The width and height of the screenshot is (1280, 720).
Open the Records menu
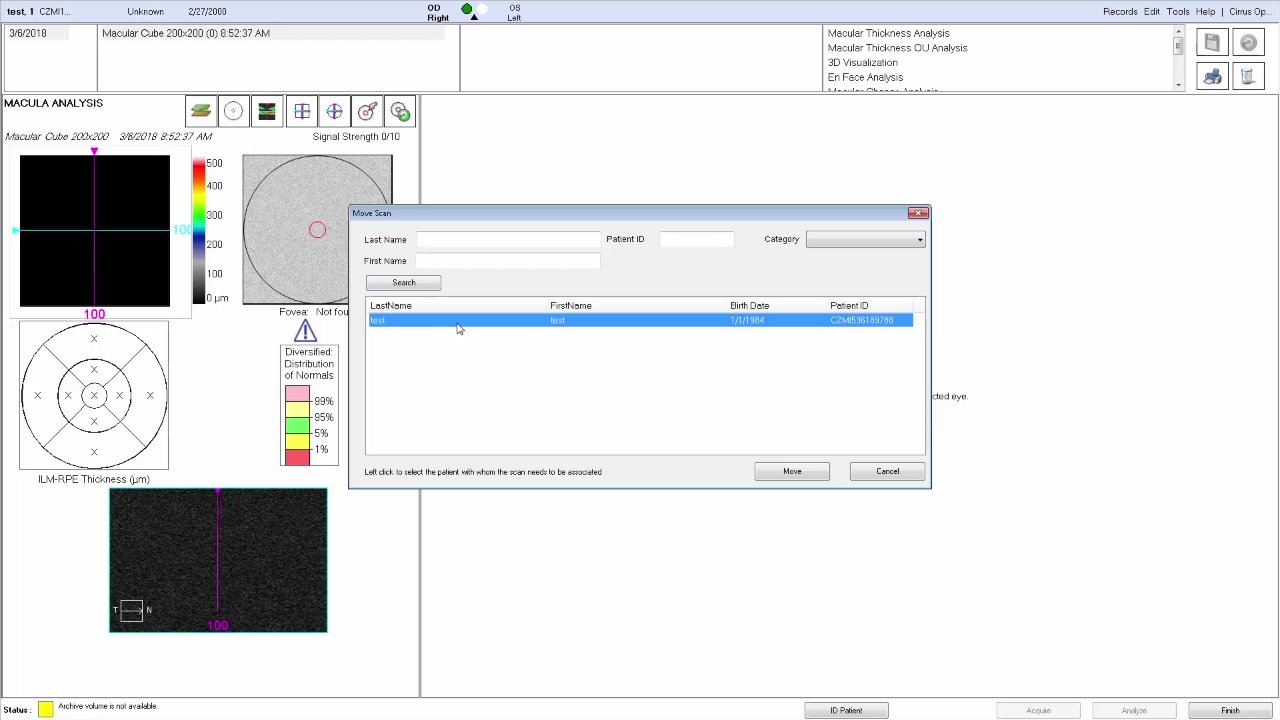pyautogui.click(x=1120, y=12)
